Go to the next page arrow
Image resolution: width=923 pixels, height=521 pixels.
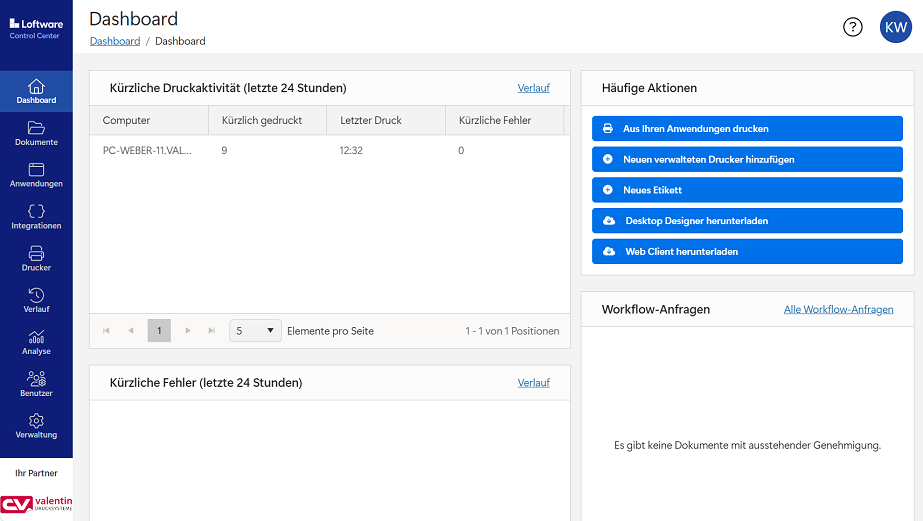(x=187, y=331)
